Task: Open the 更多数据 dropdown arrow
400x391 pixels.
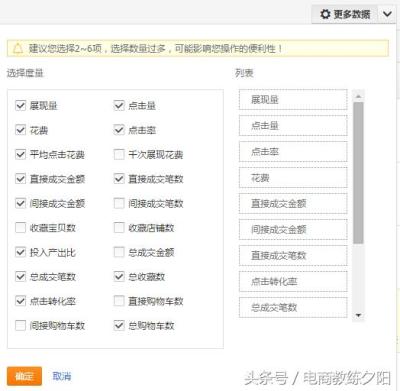Action: click(x=387, y=14)
